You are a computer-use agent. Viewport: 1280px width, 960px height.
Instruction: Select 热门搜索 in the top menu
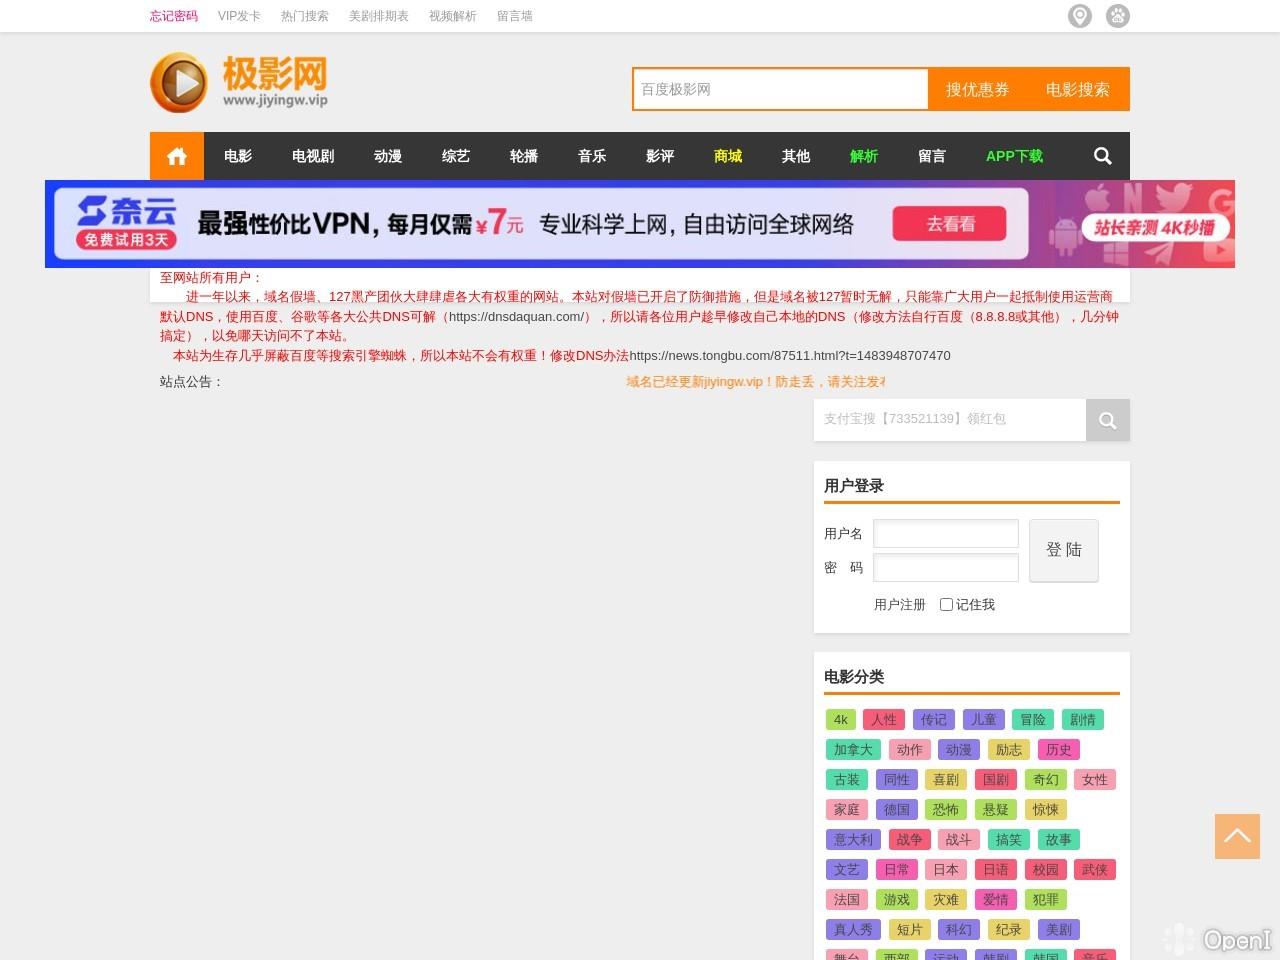click(303, 16)
